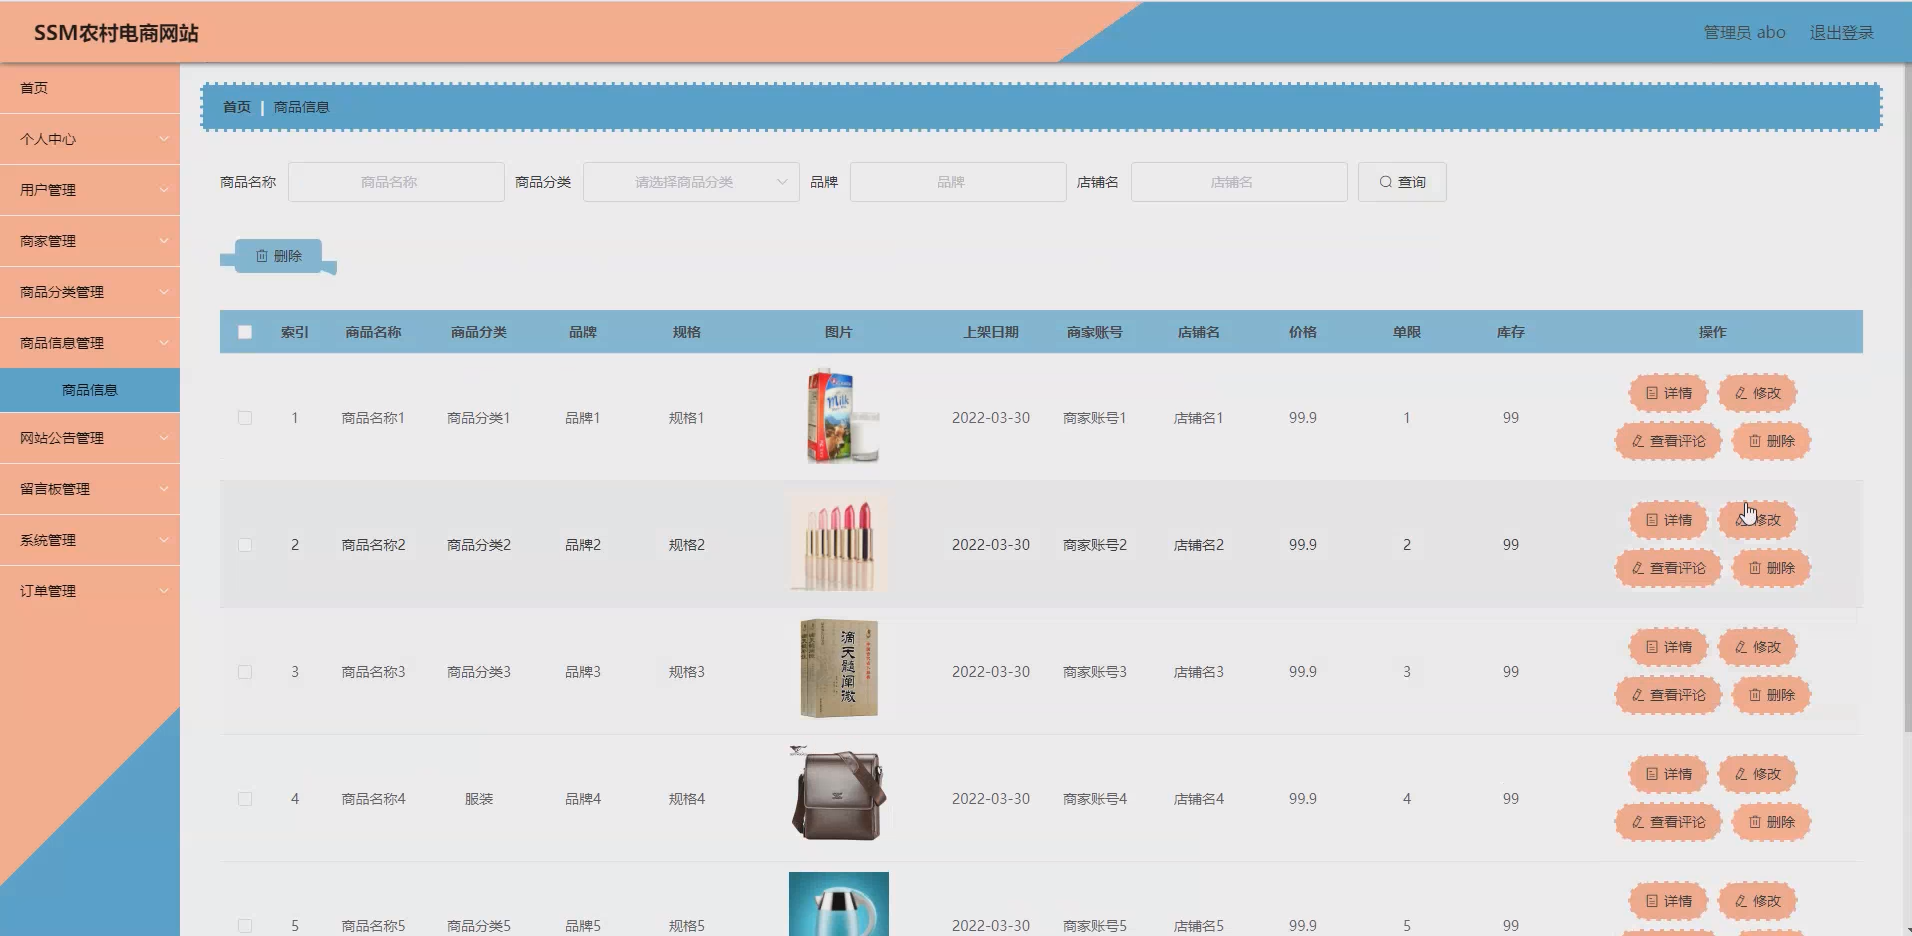1912x936 pixels.
Task: Open the 商品分类 dropdown filter
Action: tap(691, 182)
